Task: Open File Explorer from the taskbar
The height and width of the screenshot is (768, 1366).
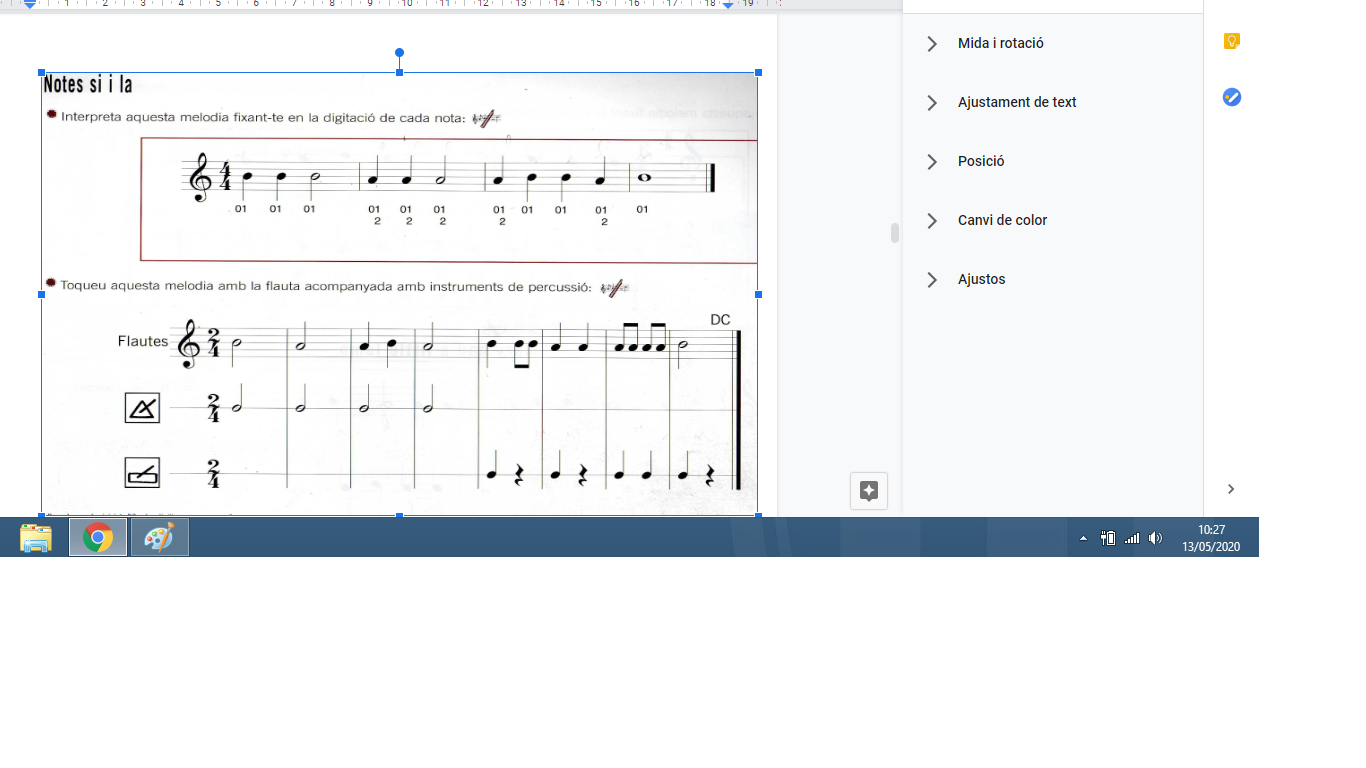Action: pyautogui.click(x=36, y=538)
